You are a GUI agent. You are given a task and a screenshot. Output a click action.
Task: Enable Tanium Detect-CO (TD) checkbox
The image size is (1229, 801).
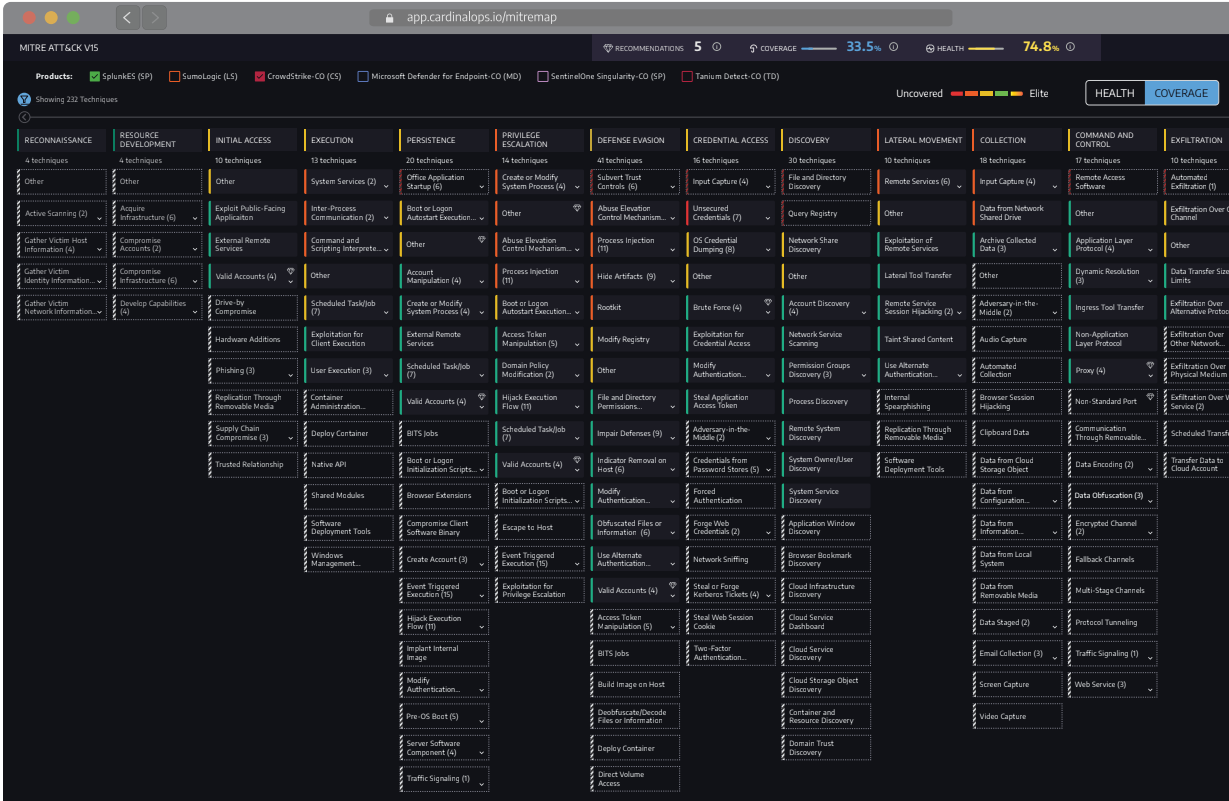687,76
